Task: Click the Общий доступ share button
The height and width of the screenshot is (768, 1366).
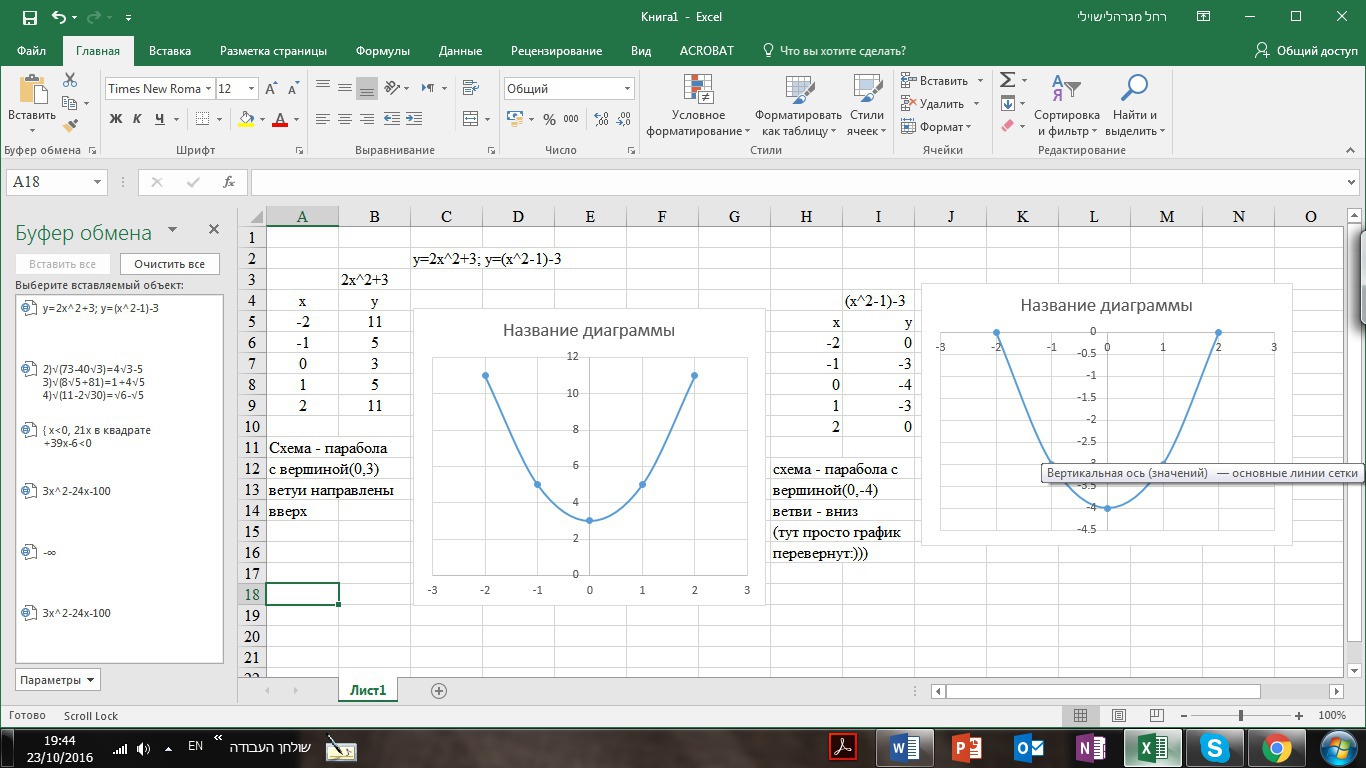Action: 1306,51
